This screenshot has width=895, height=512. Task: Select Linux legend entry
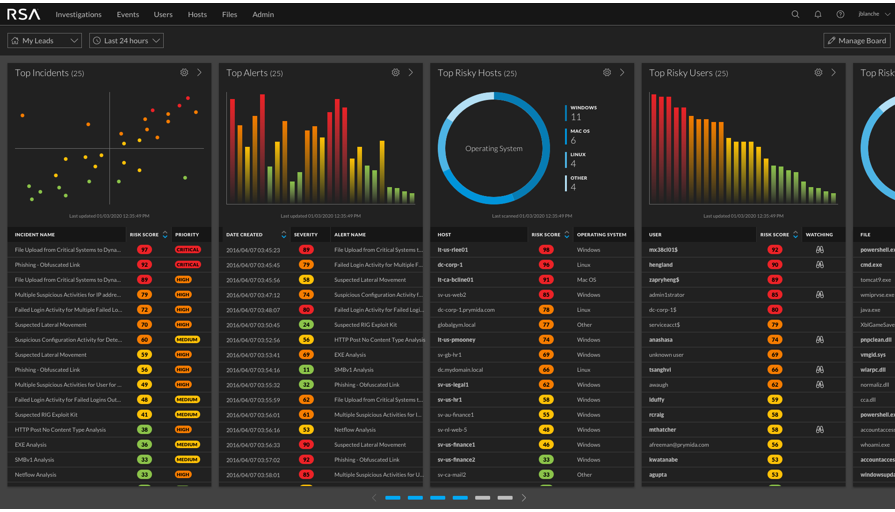point(576,160)
